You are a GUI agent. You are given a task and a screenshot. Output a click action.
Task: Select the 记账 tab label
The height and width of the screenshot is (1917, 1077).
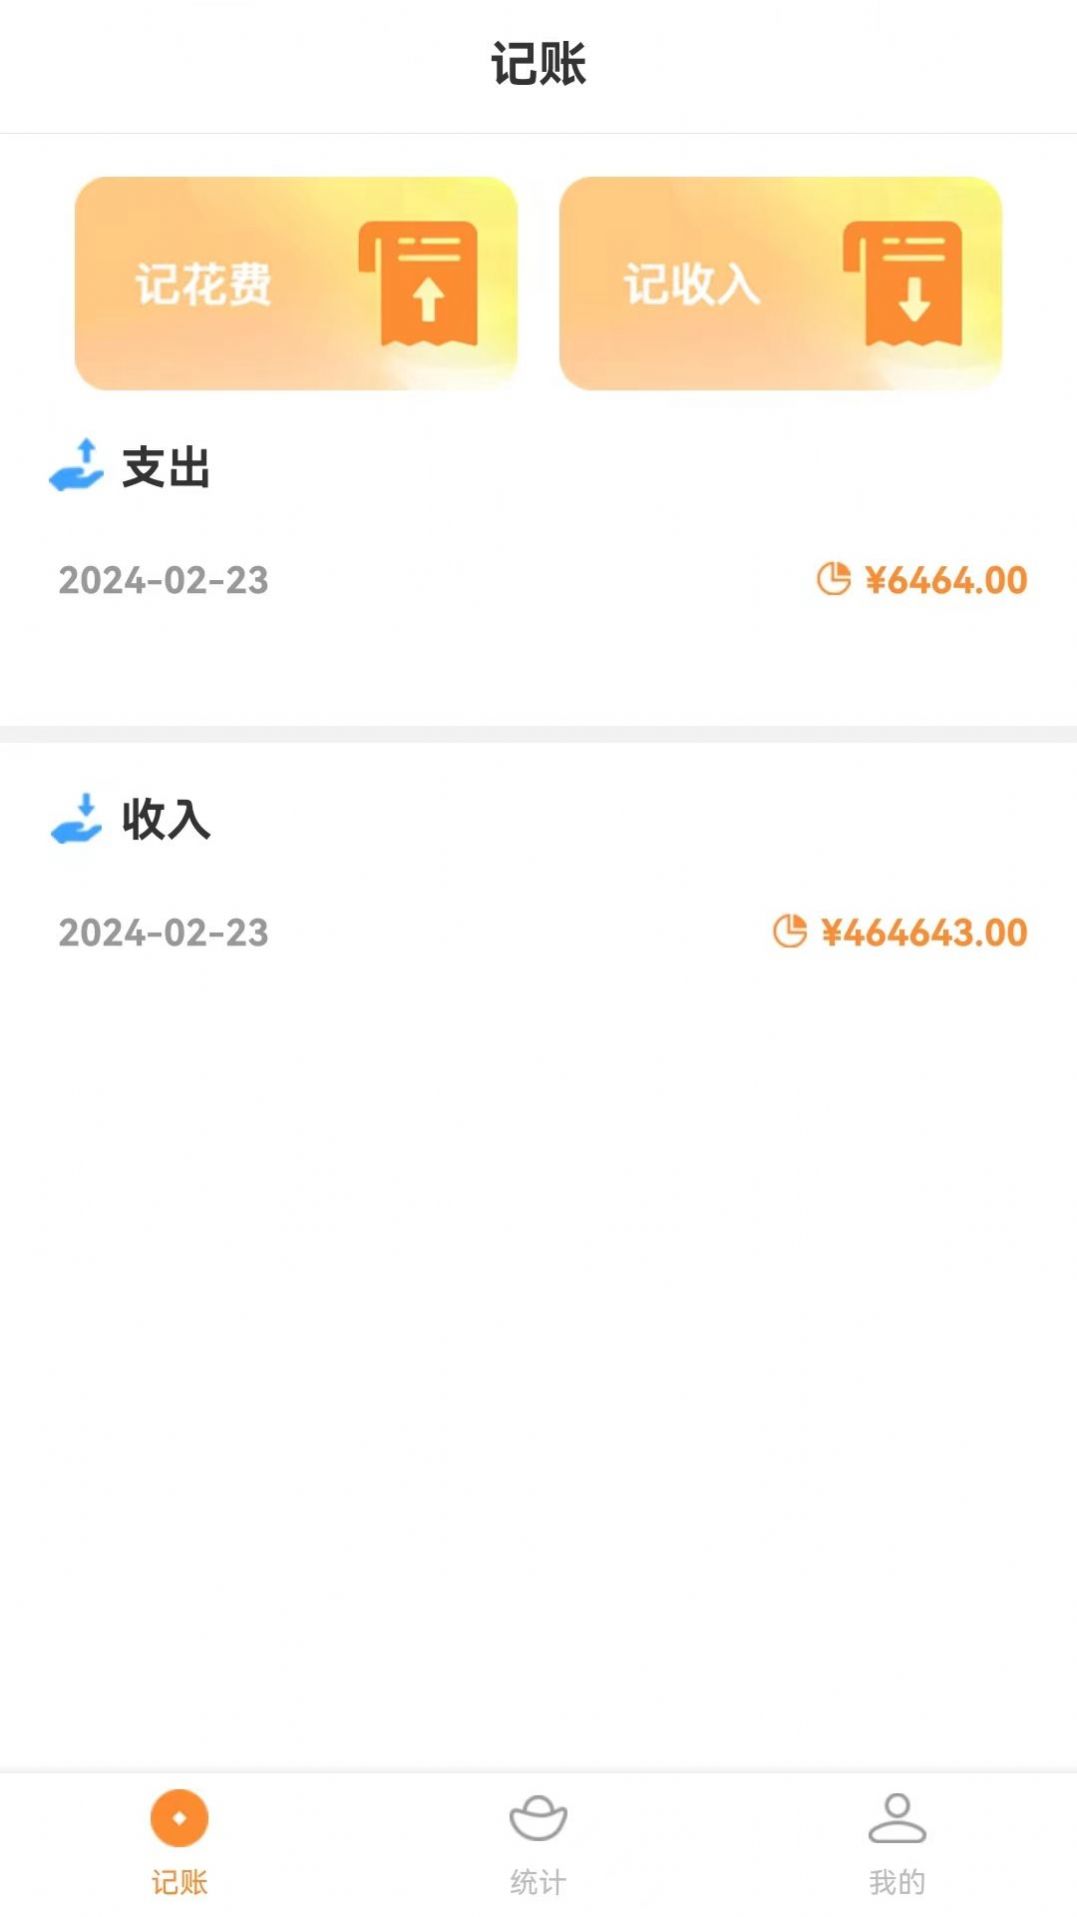click(x=179, y=1882)
